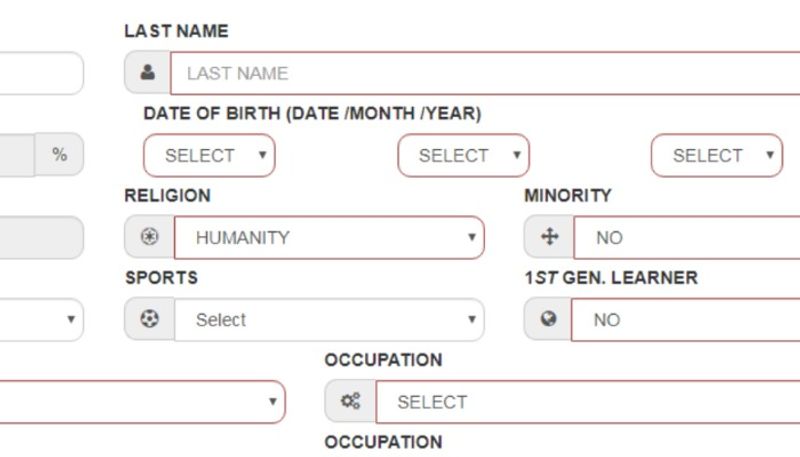Image resolution: width=800 pixels, height=457 pixels.
Task: Open the first Date of Birth dropdown
Action: click(209, 156)
